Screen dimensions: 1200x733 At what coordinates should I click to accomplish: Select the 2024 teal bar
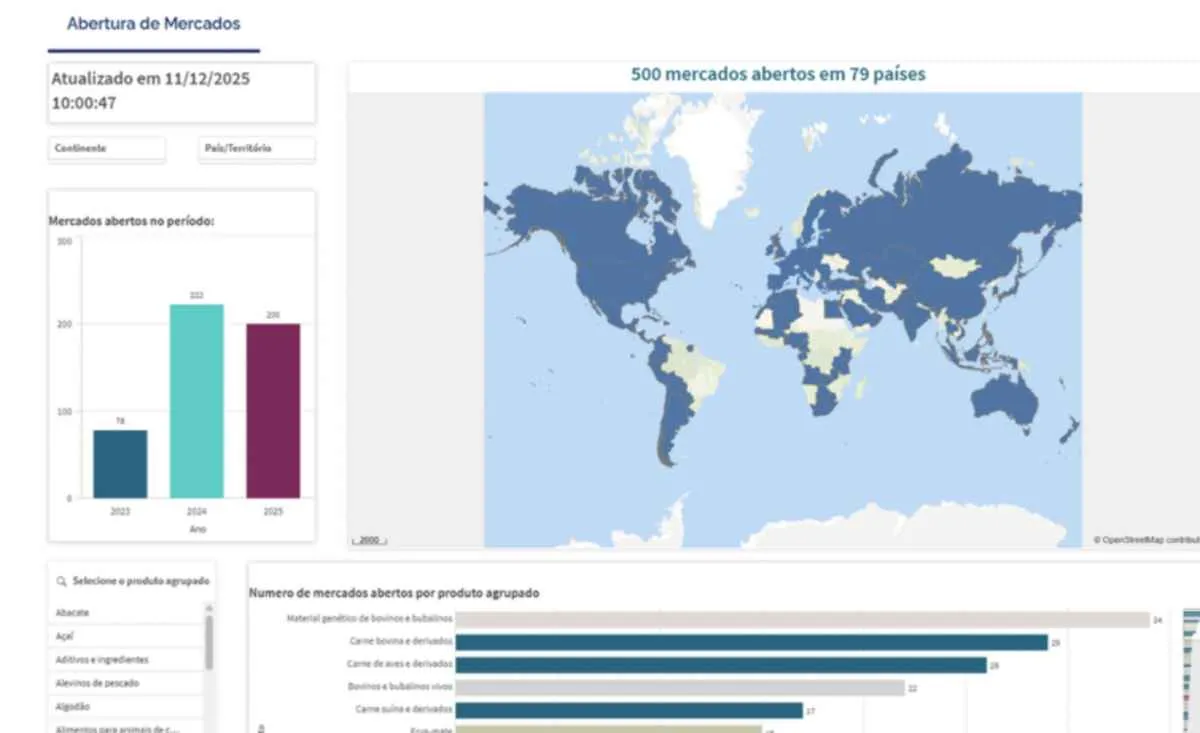tap(197, 400)
